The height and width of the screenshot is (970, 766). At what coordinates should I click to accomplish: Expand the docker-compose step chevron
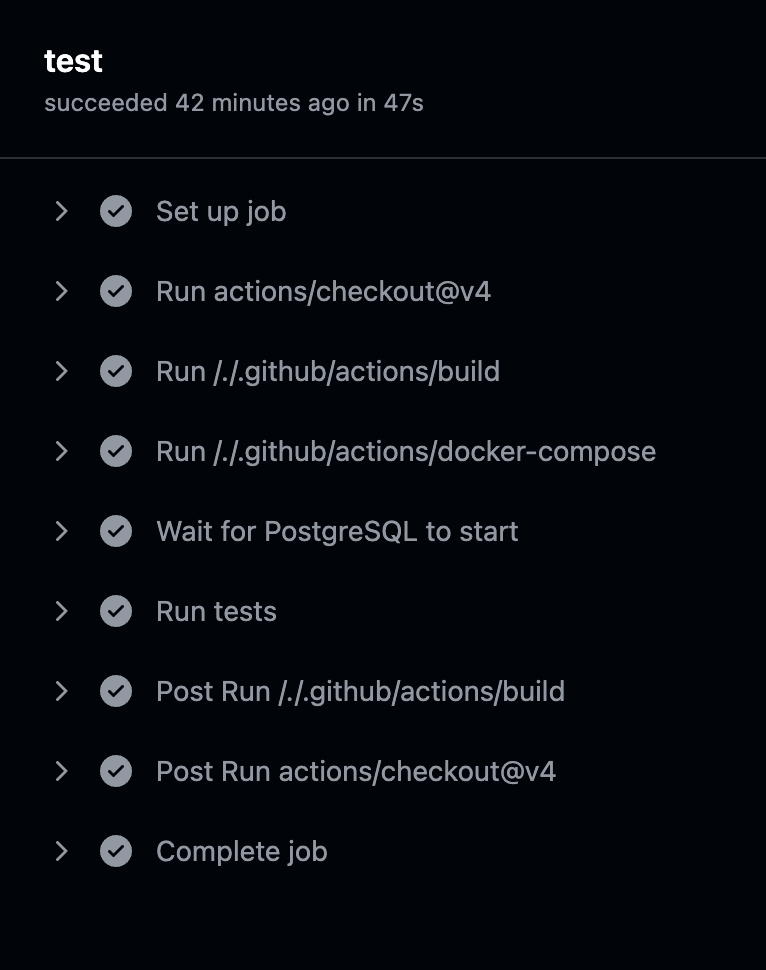(x=61, y=452)
